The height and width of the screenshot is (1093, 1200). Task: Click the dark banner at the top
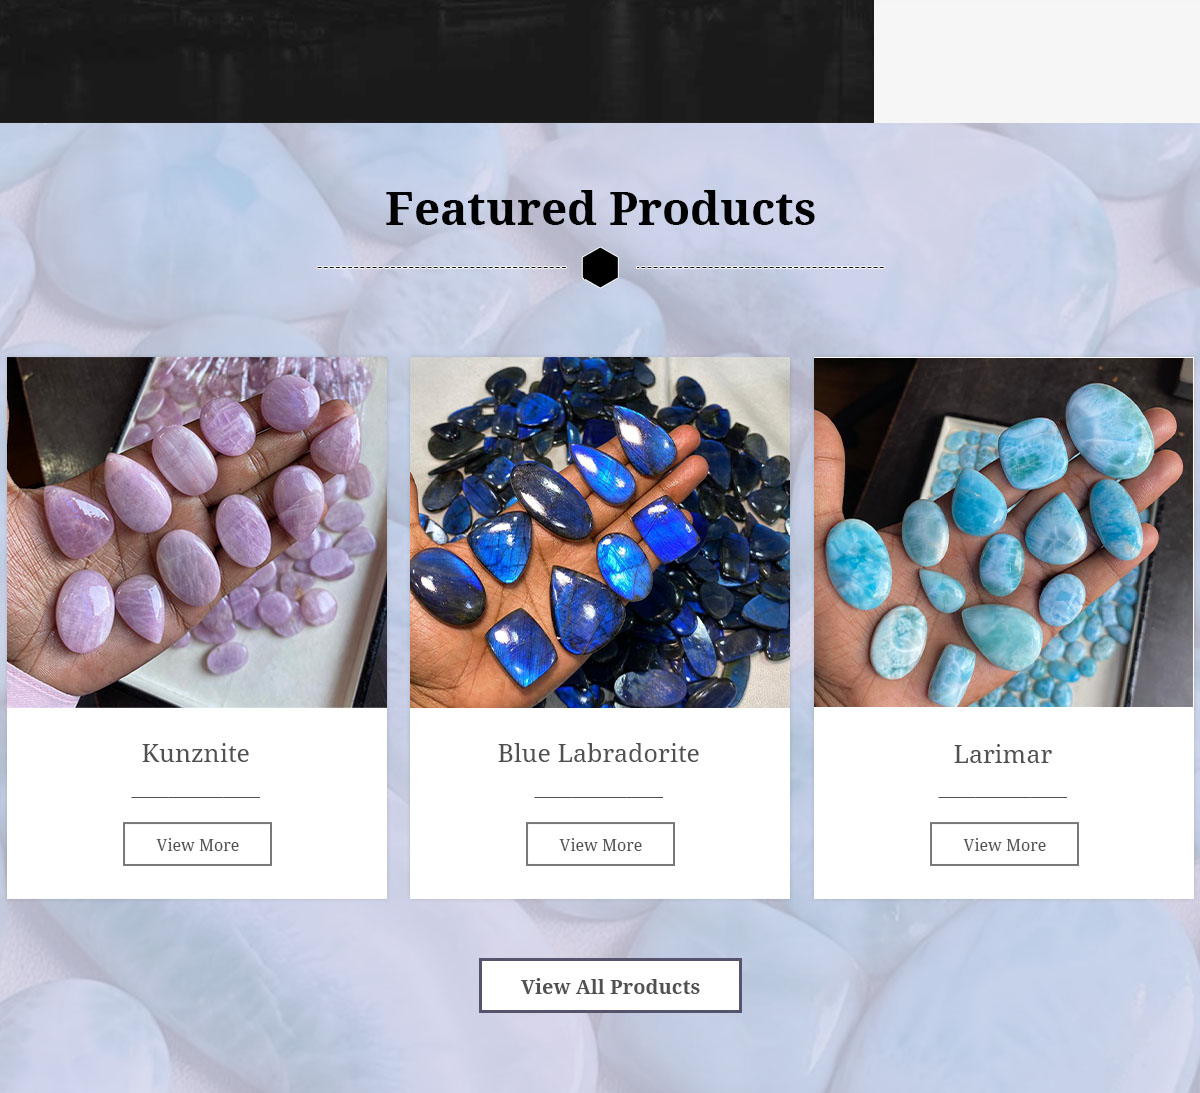pos(437,61)
